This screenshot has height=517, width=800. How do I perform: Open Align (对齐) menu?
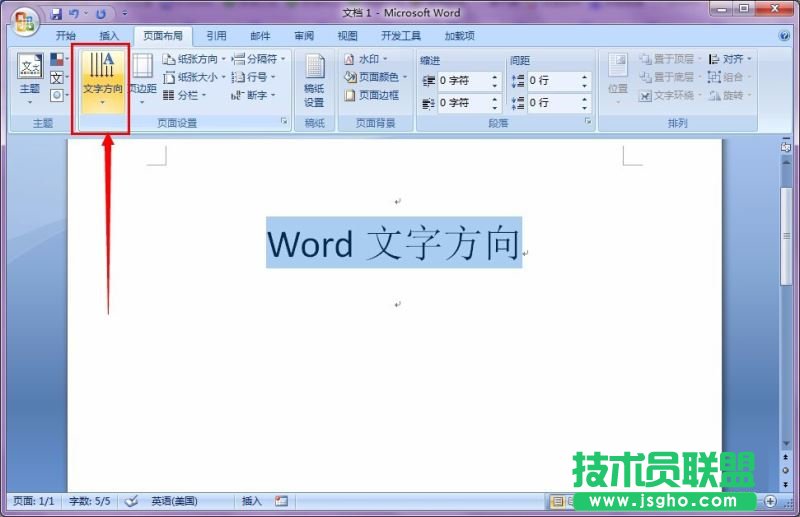click(730, 59)
